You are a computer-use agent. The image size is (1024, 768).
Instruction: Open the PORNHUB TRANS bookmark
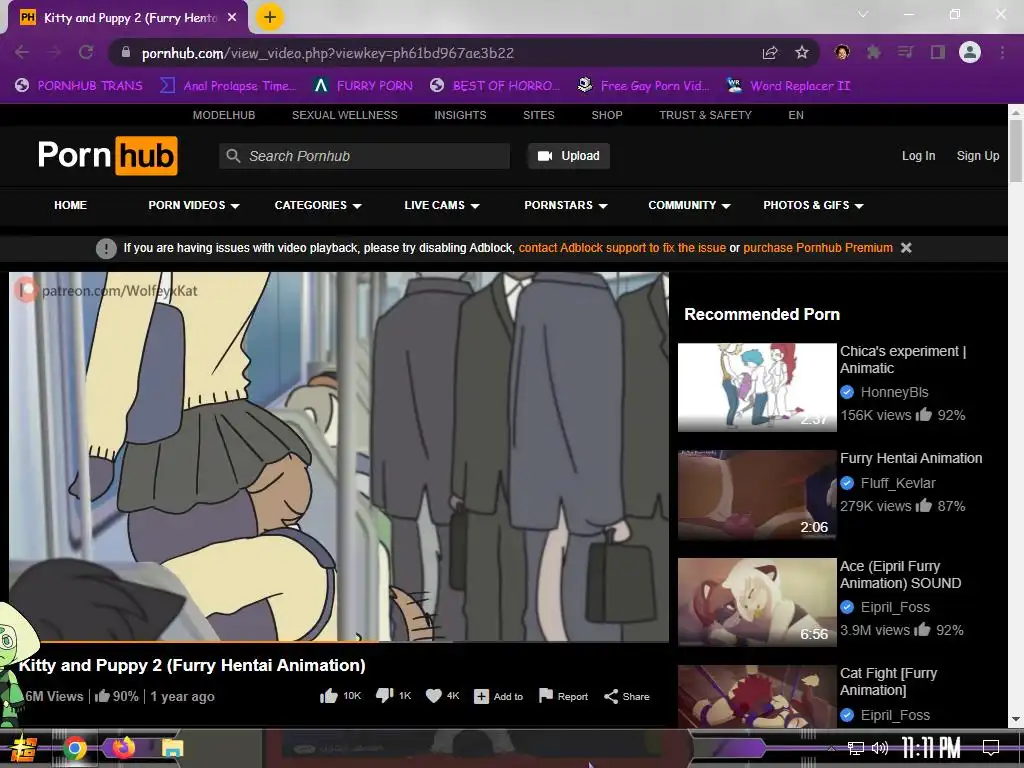(x=79, y=86)
